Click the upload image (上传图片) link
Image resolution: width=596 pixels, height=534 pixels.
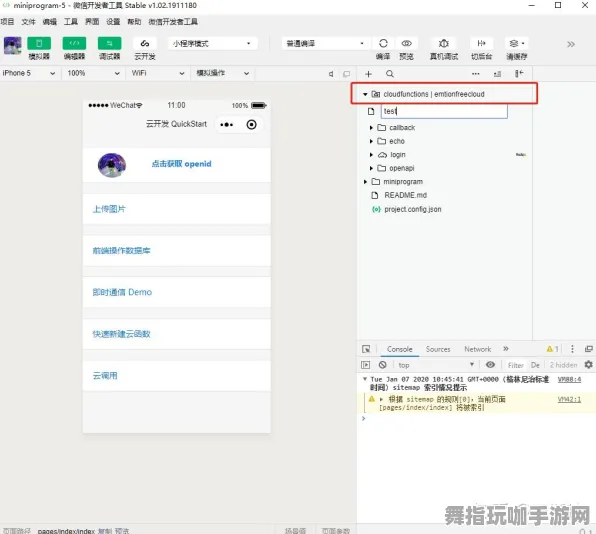[109, 209]
